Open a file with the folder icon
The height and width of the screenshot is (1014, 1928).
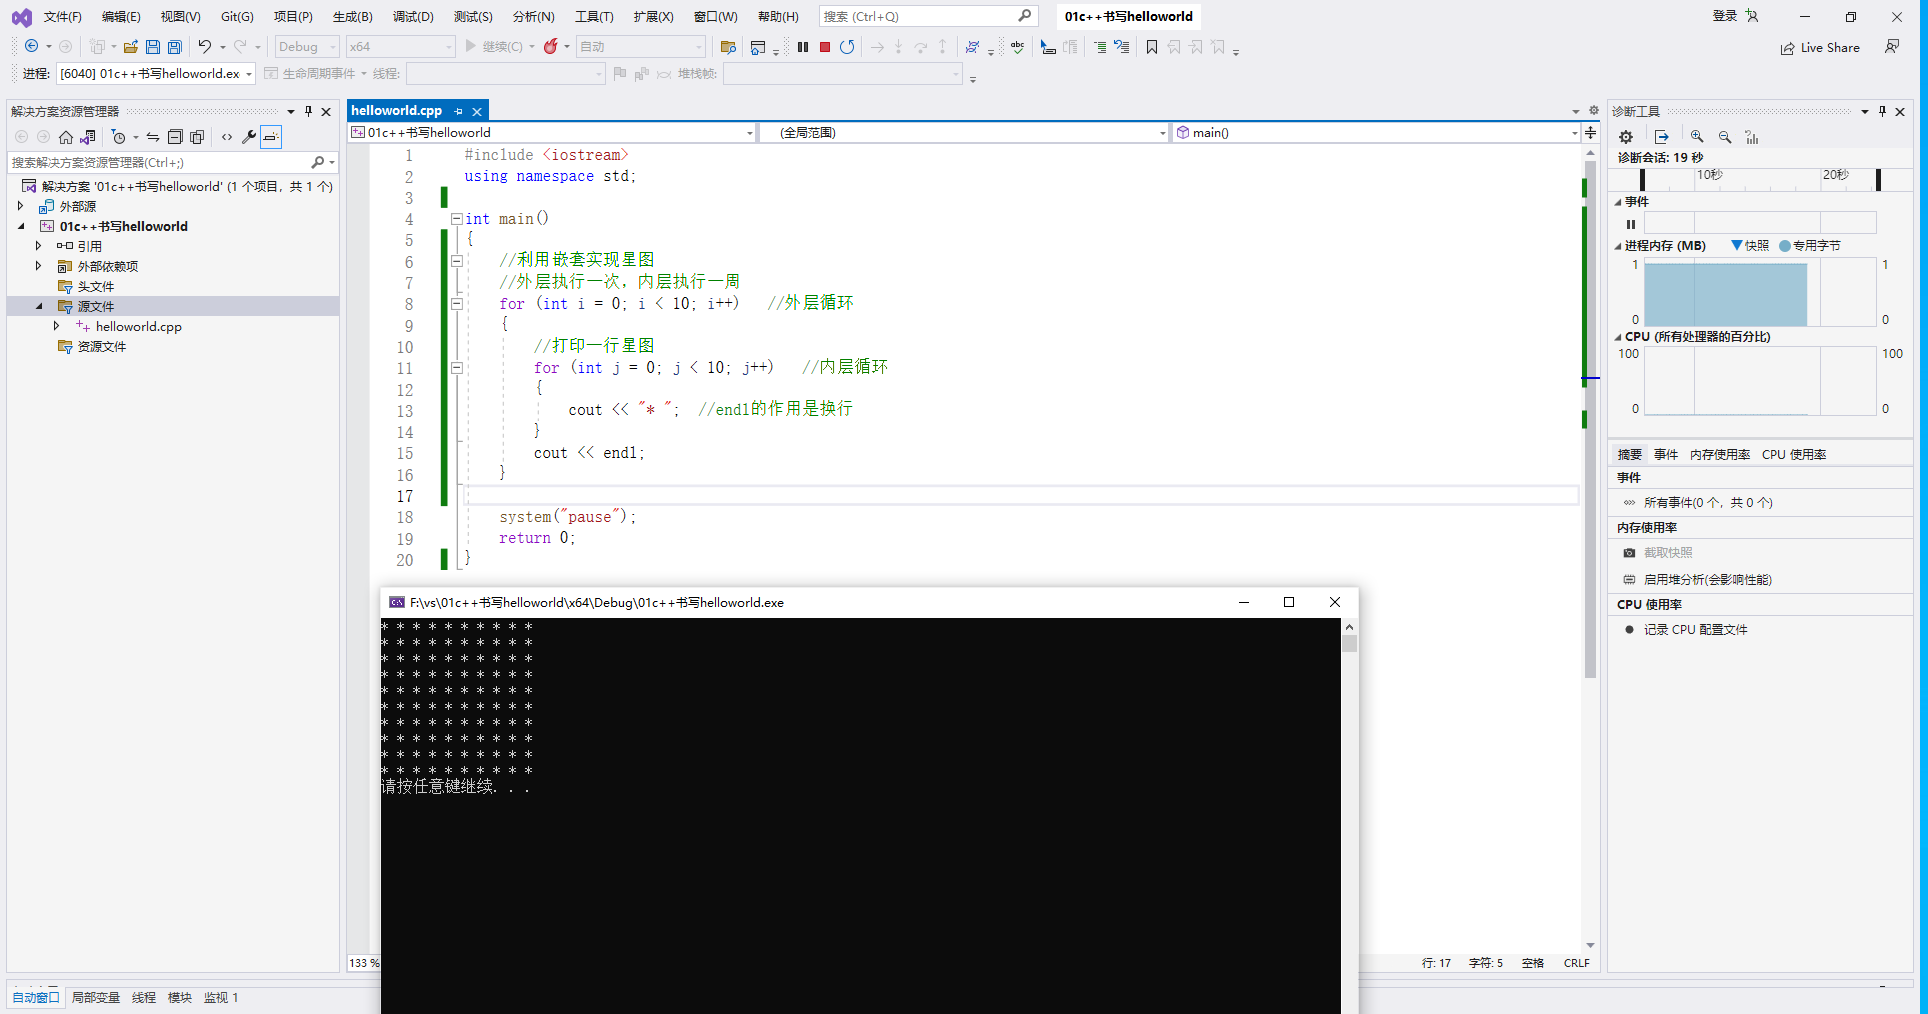131,47
